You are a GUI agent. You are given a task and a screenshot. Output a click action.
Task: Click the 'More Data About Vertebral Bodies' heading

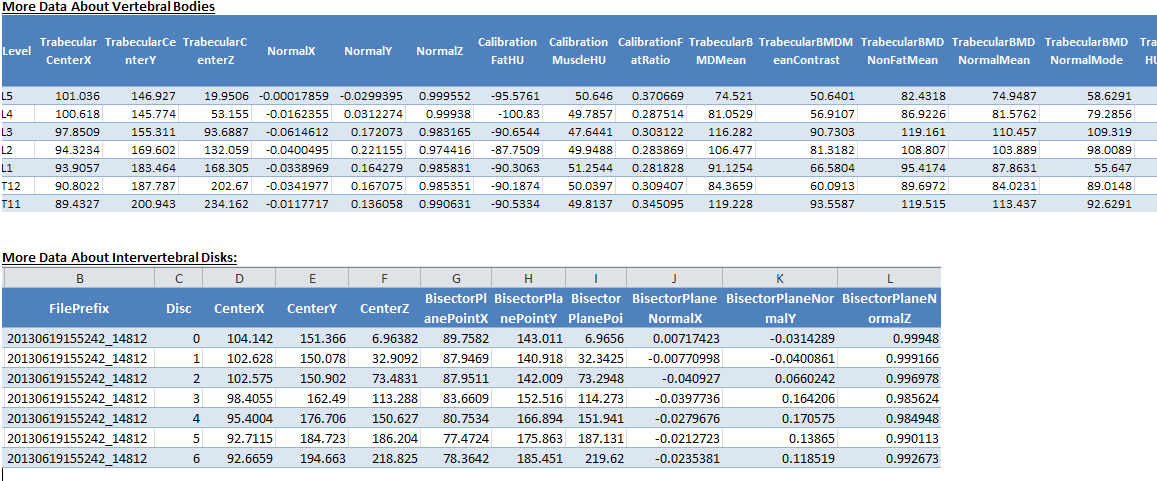tap(108, 7)
